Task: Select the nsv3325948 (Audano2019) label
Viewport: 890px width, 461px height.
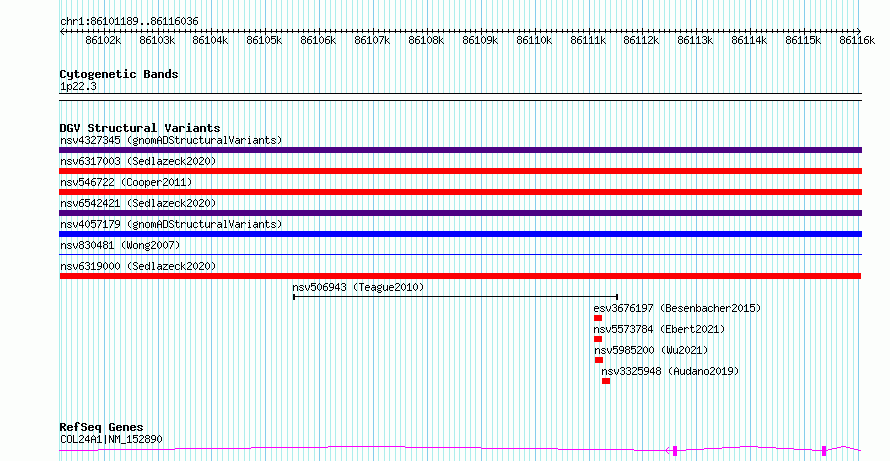Action: (x=670, y=371)
